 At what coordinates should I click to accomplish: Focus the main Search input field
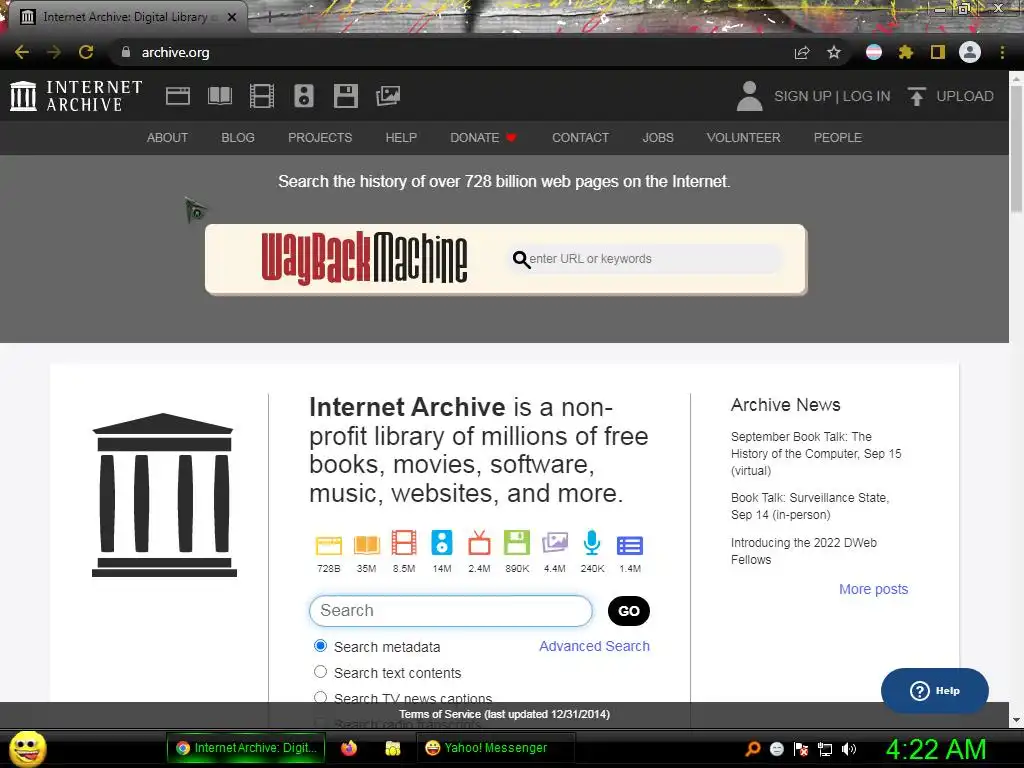pos(451,611)
